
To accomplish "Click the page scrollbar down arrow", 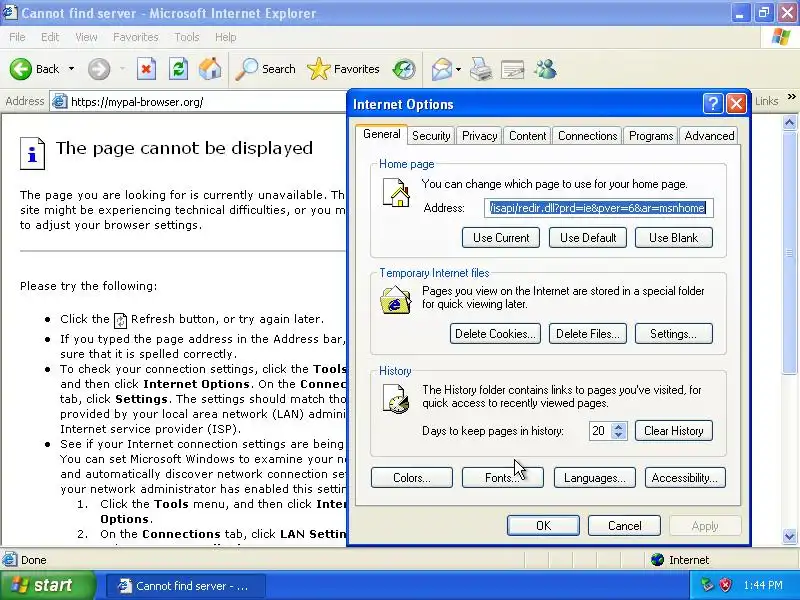I will click(x=789, y=536).
